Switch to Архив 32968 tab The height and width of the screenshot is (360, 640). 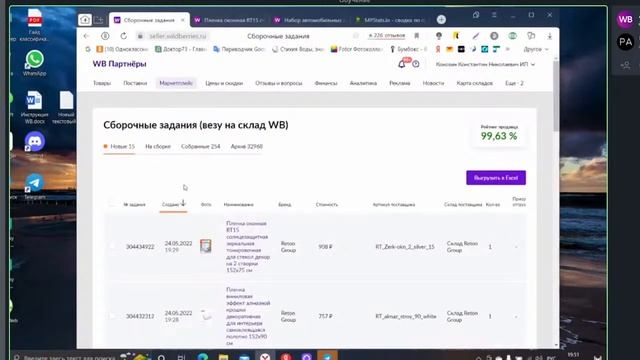247,146
